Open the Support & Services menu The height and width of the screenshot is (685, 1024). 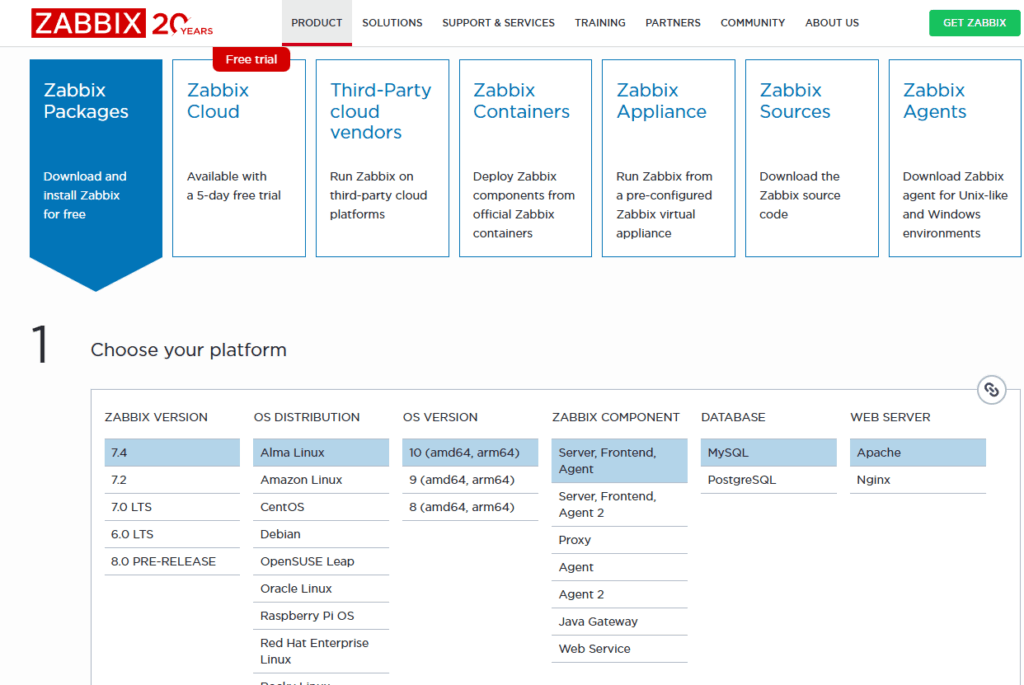point(498,23)
